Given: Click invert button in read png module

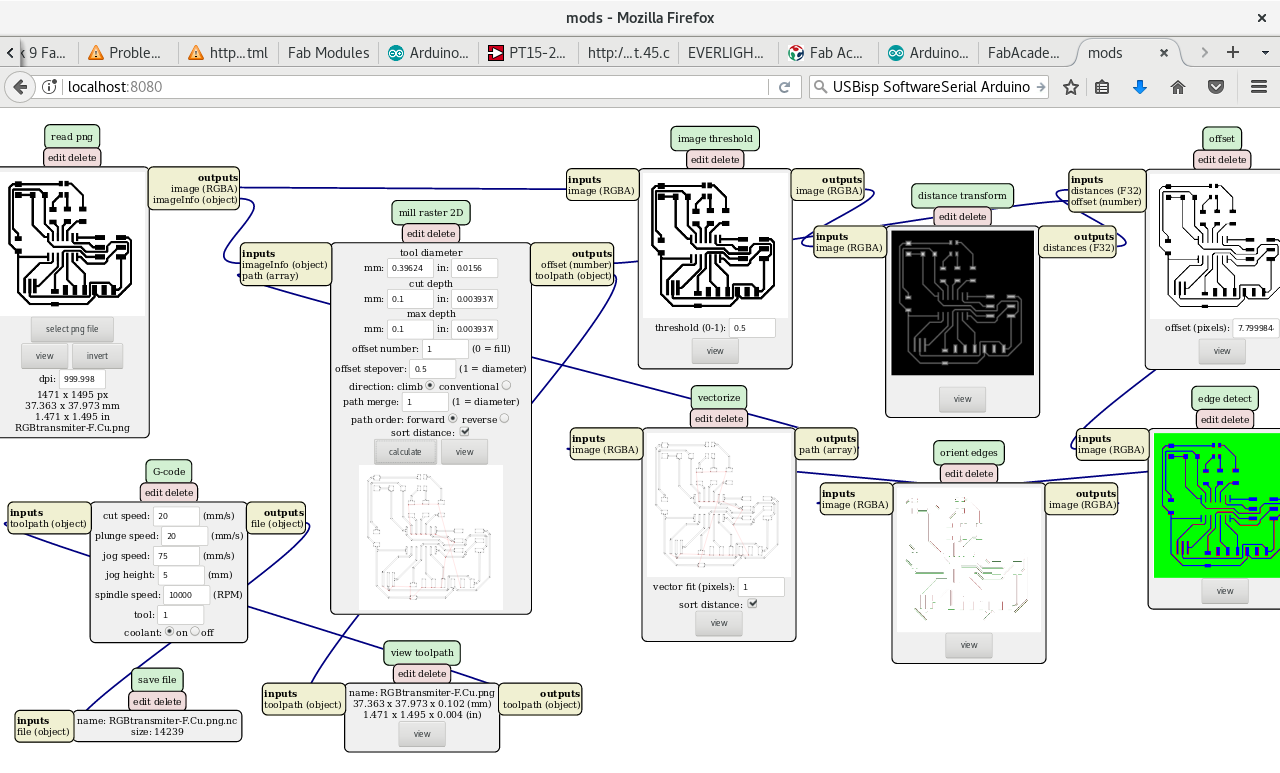Looking at the screenshot, I should tap(97, 356).
